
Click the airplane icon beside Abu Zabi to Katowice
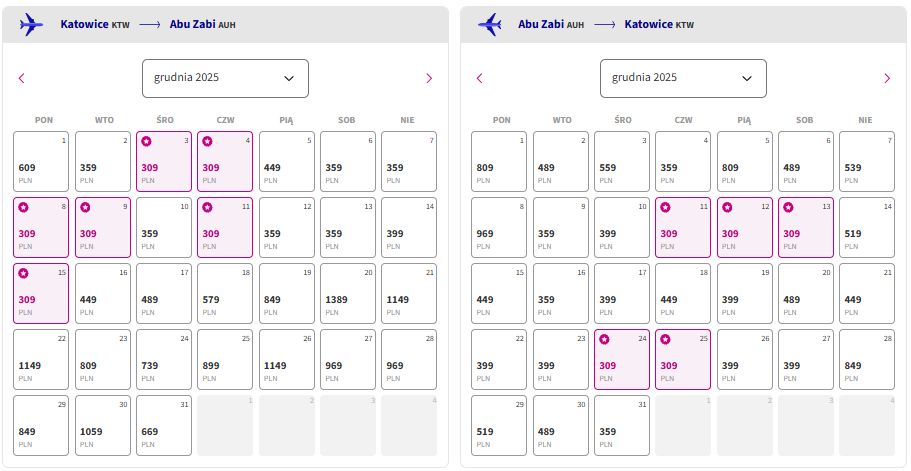[x=489, y=24]
